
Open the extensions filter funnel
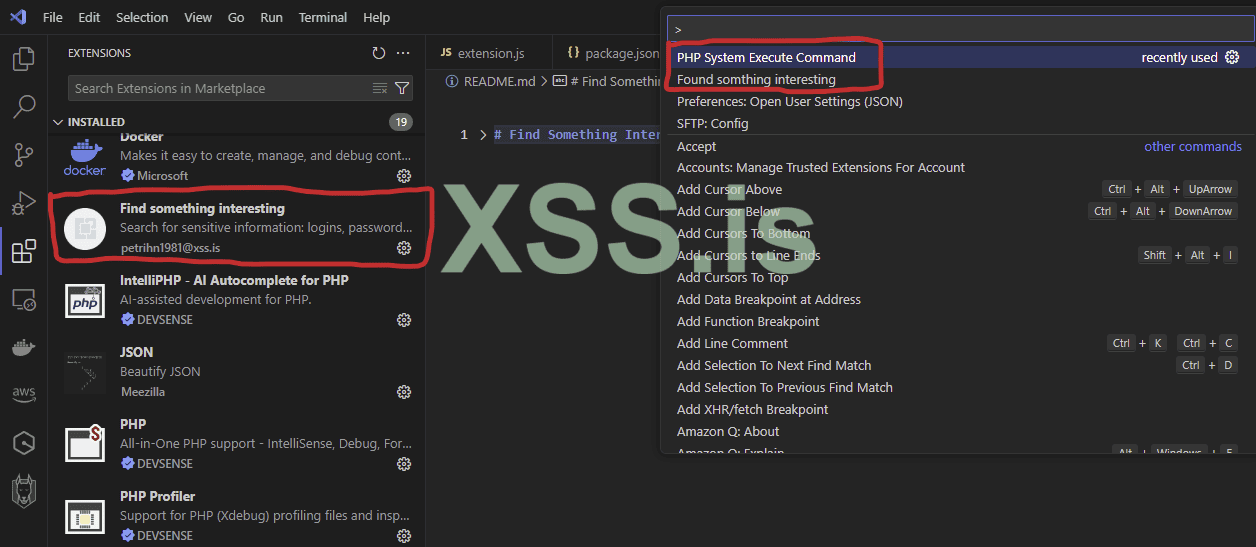[402, 88]
